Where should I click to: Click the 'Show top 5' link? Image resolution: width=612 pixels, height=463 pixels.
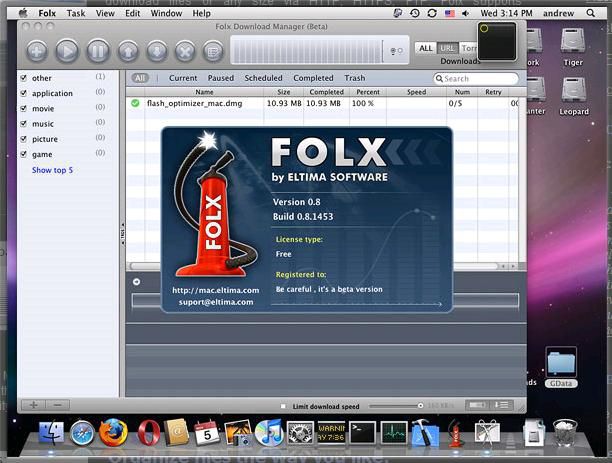[52, 170]
